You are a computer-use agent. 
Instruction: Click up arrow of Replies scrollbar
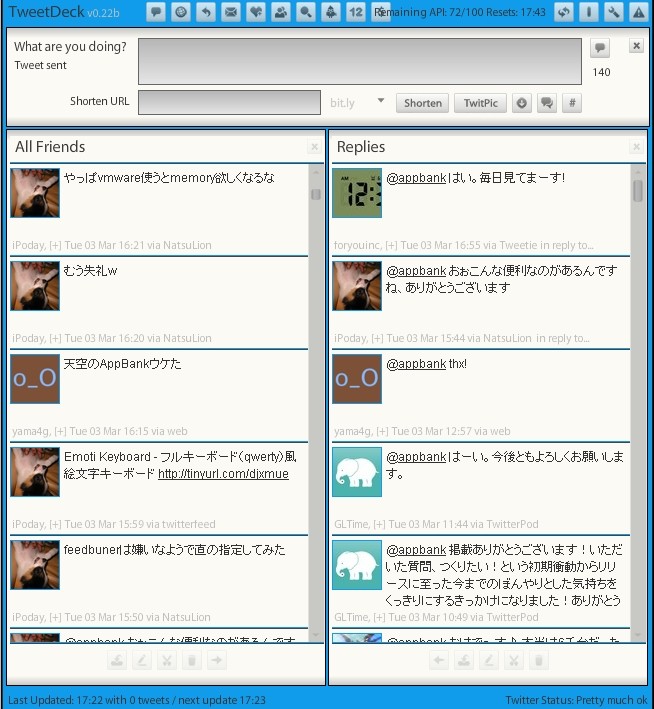click(x=638, y=172)
